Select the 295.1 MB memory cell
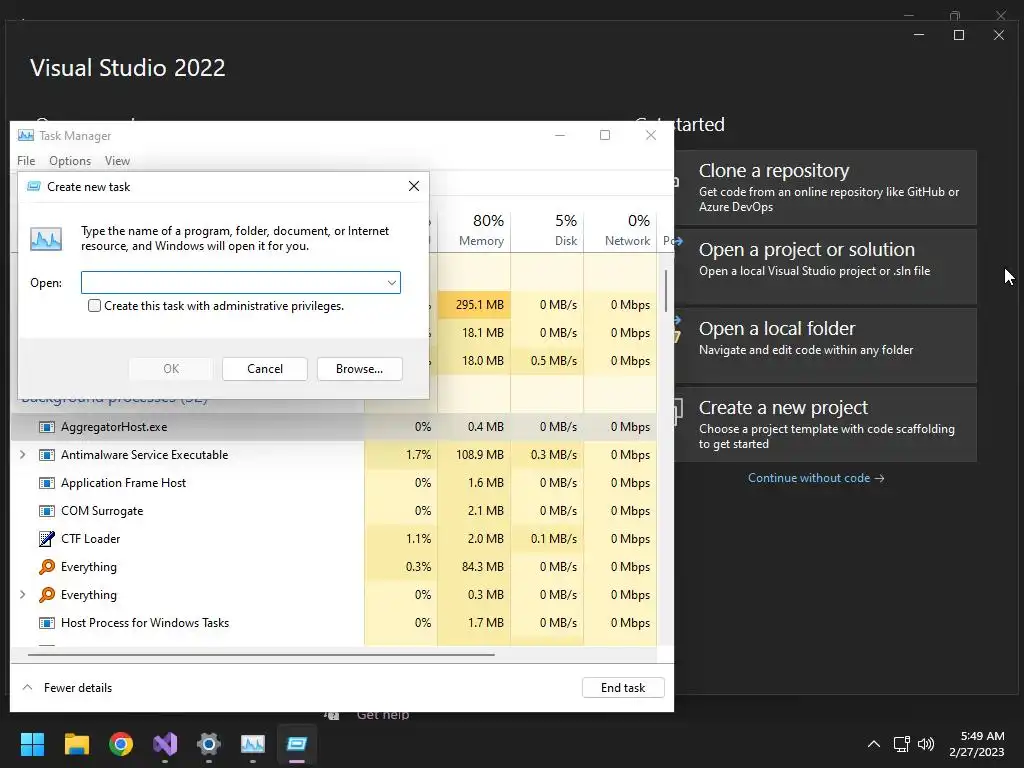Viewport: 1024px width, 768px height. 475,305
